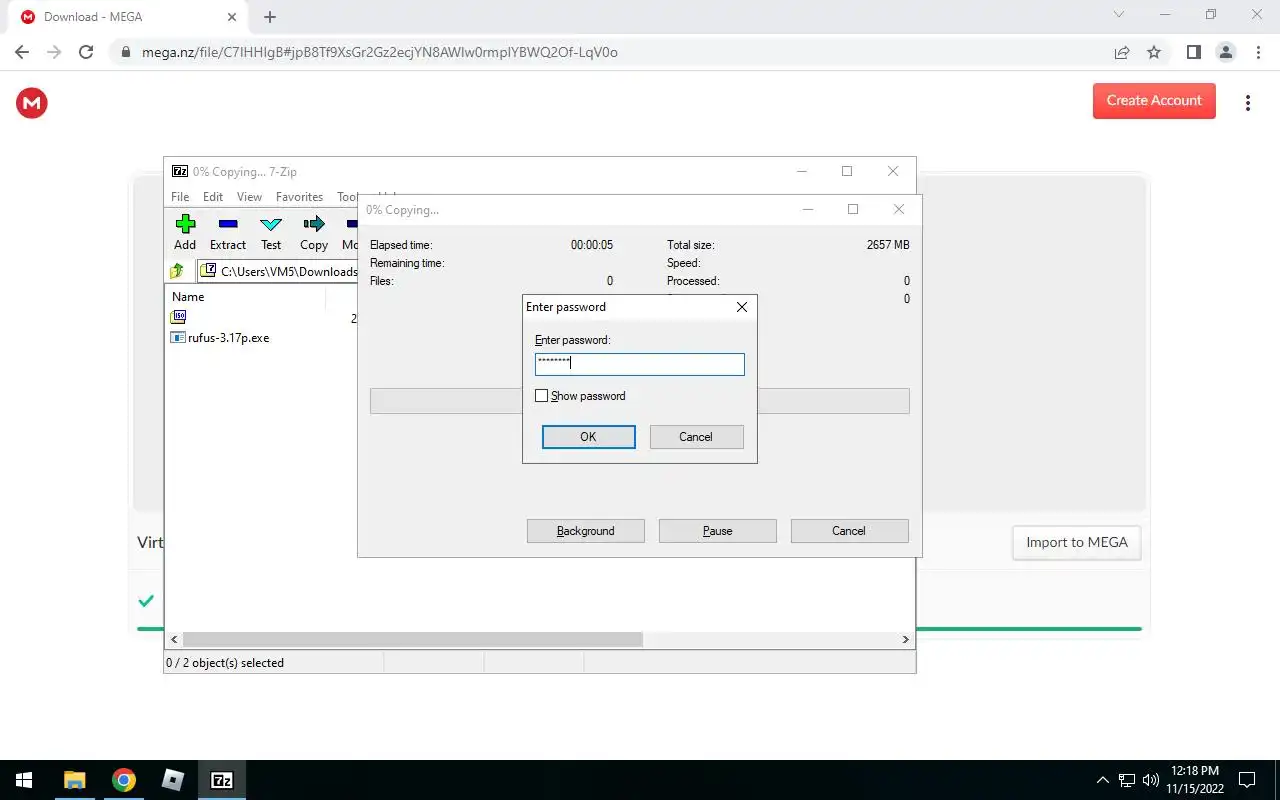Pause the copying operation
The height and width of the screenshot is (800, 1280).
718,531
